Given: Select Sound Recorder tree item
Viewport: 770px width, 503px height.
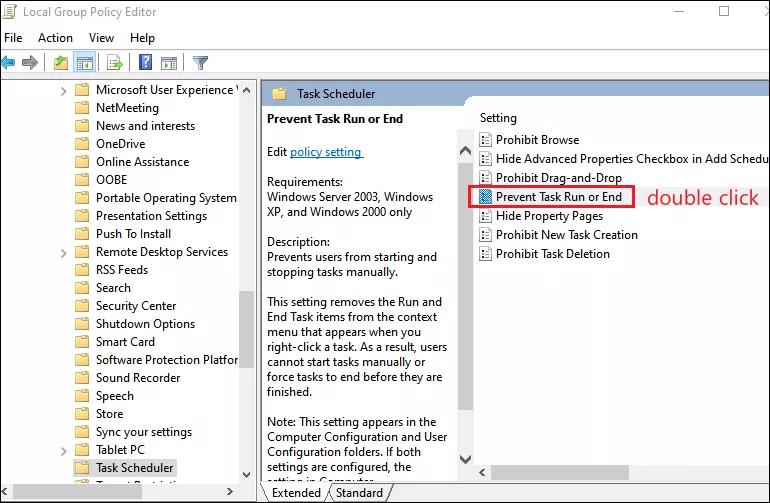Looking at the screenshot, I should pyautogui.click(x=138, y=378).
